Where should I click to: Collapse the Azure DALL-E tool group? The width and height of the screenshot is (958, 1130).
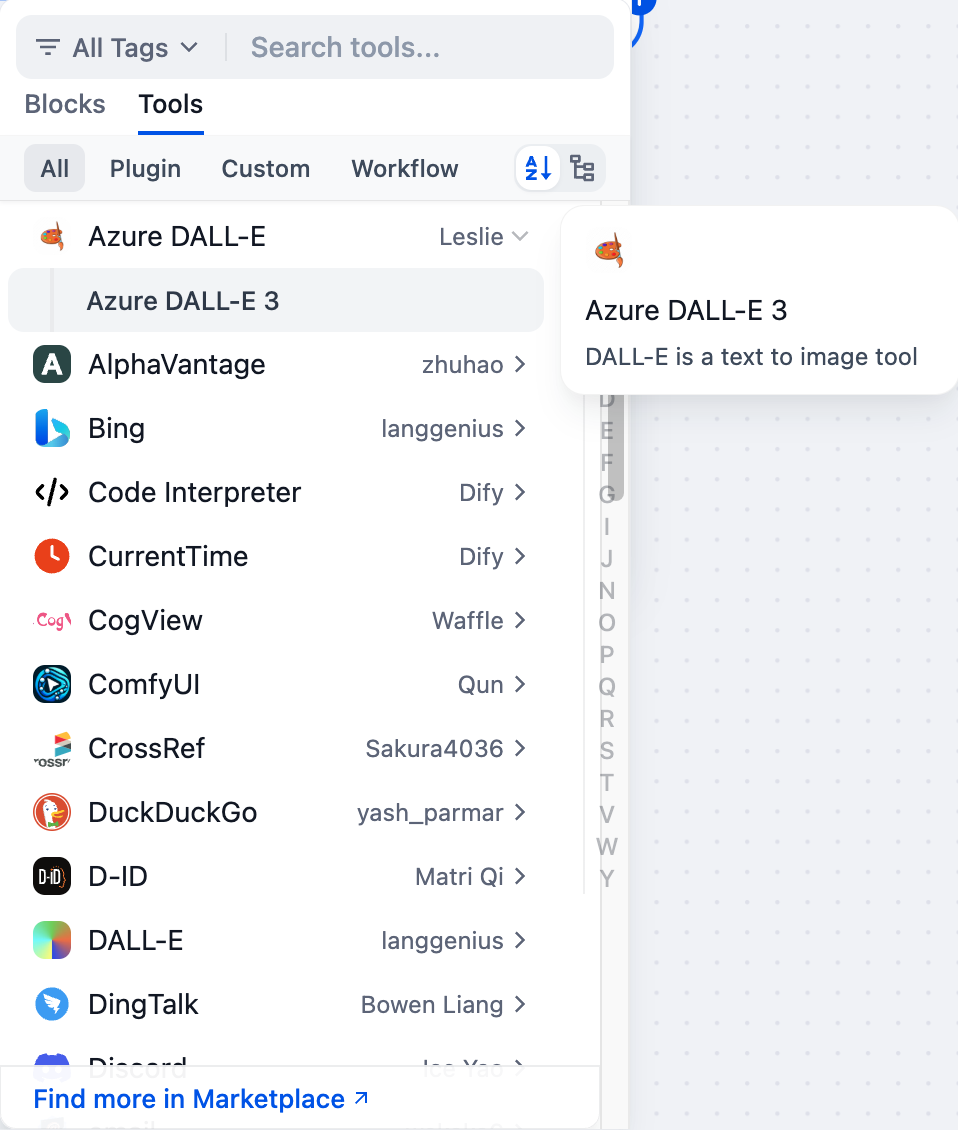coord(519,237)
